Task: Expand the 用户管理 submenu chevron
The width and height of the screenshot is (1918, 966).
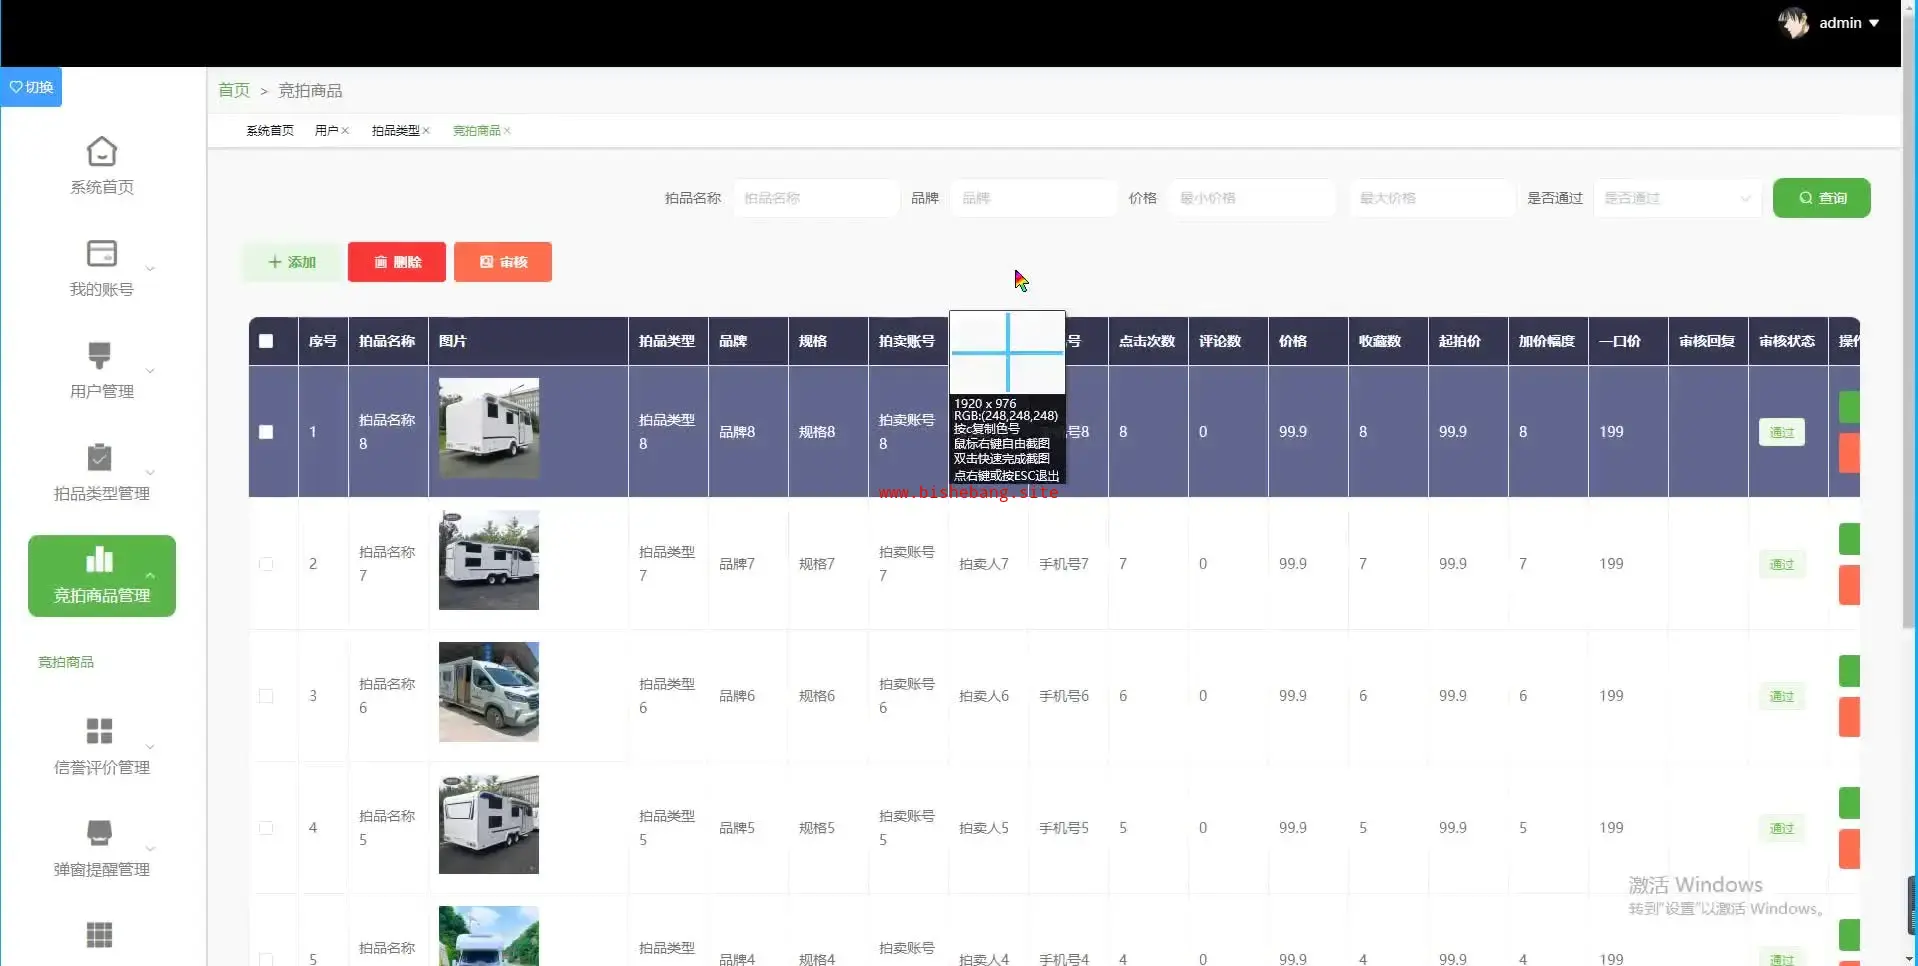Action: pyautogui.click(x=151, y=371)
